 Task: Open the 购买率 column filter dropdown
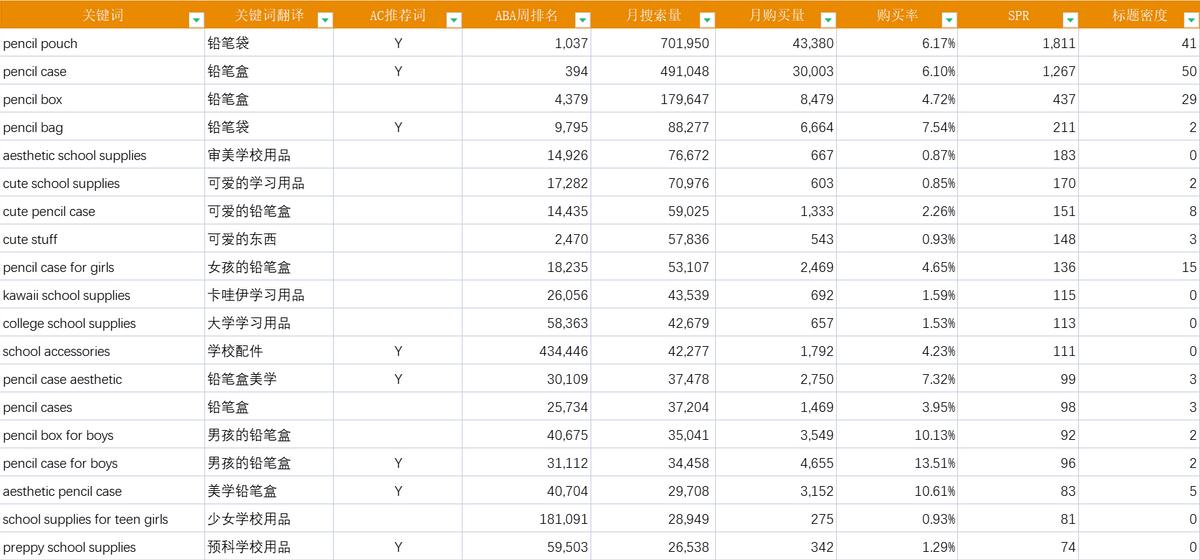(x=949, y=19)
